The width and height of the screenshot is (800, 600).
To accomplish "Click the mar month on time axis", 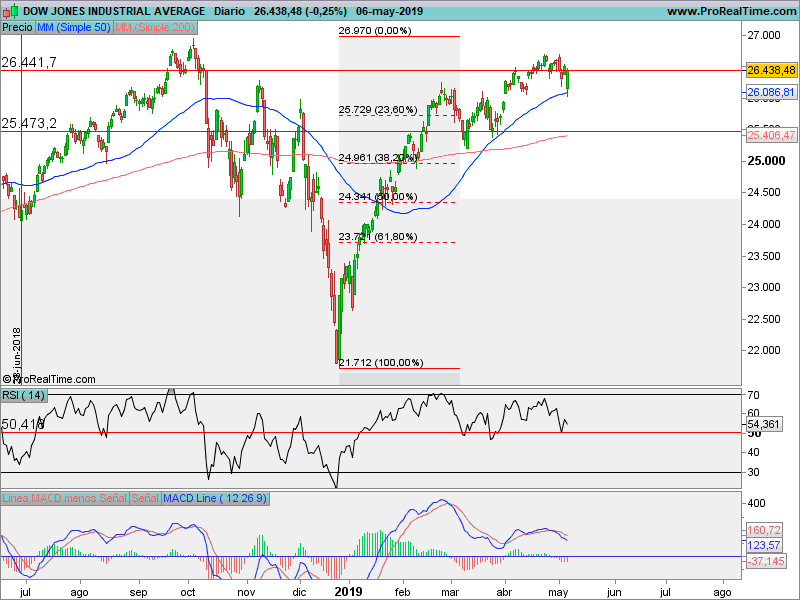I will (x=449, y=592).
